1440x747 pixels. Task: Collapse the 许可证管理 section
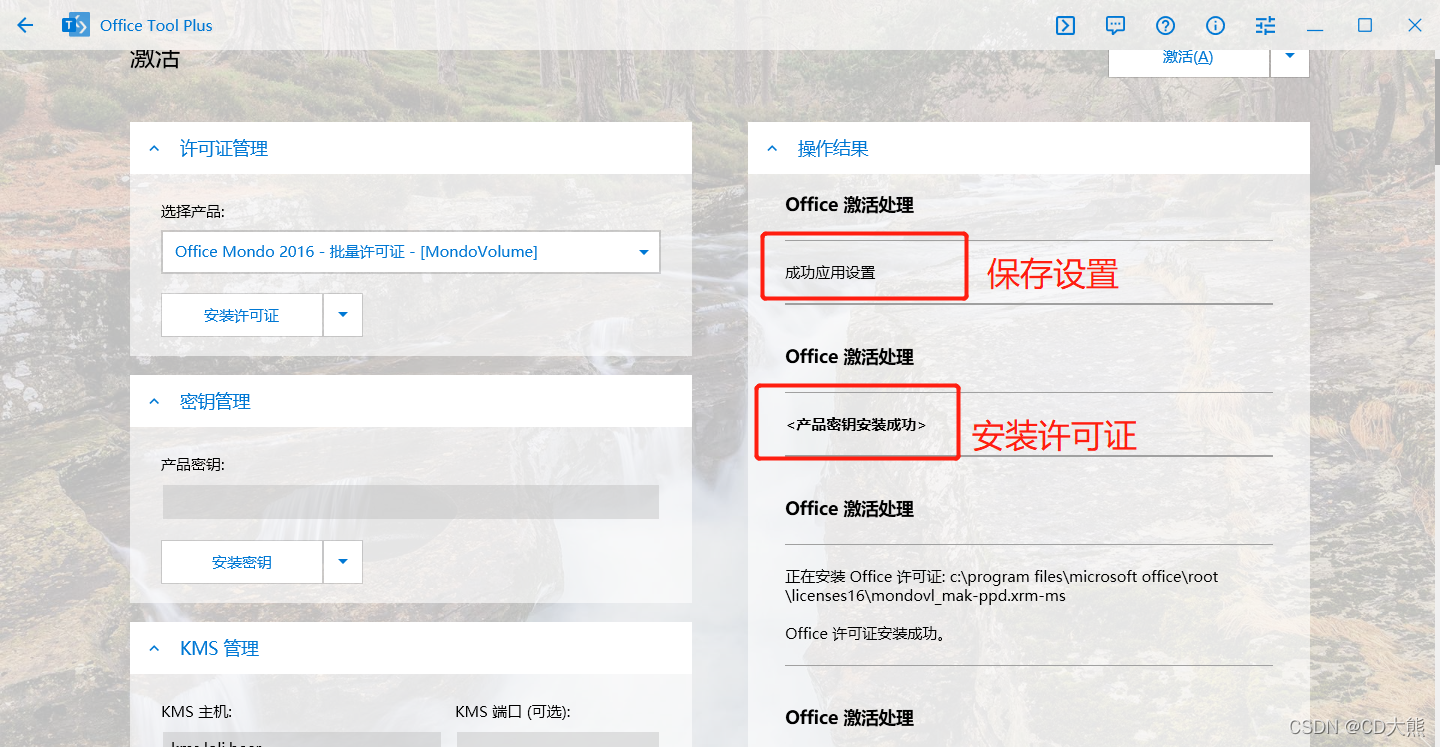pos(154,149)
